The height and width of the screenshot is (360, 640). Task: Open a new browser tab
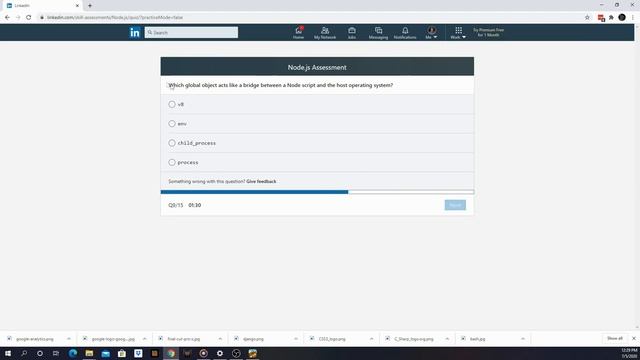coord(90,6)
